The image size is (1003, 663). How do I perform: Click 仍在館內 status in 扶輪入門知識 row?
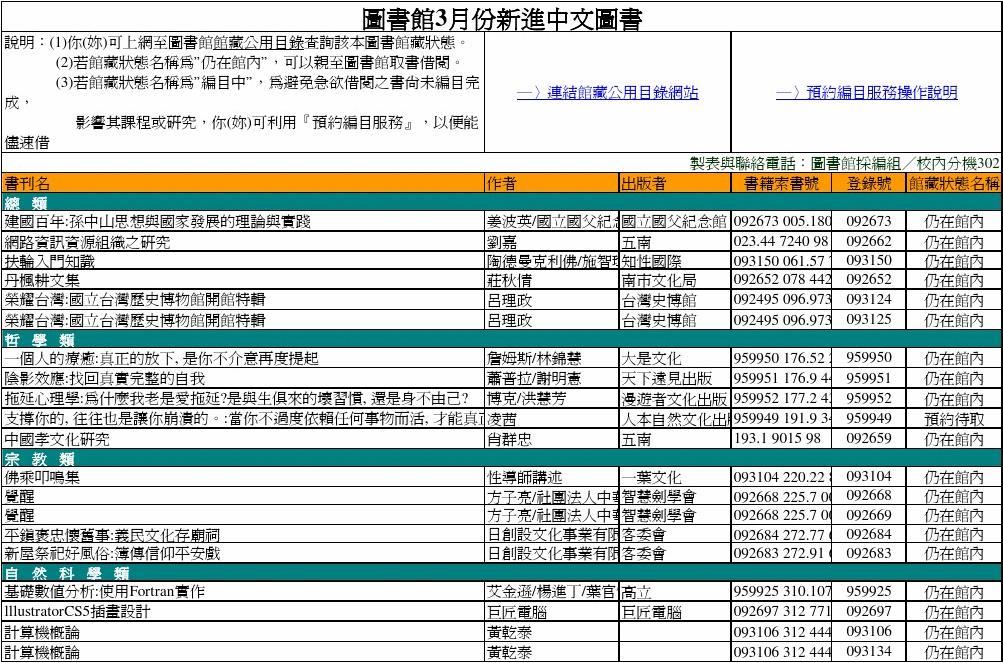coord(954,261)
